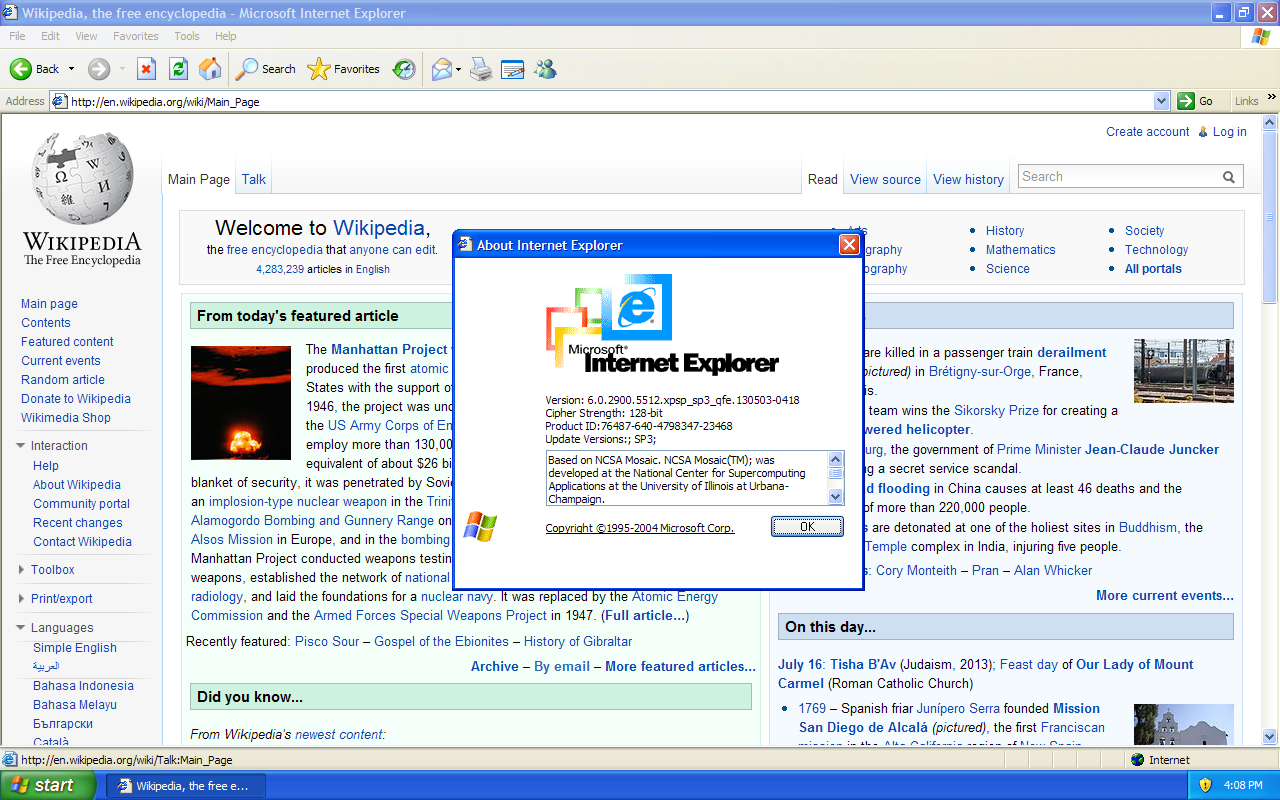This screenshot has height=800, width=1280.
Task: Click the Log in link
Action: pyautogui.click(x=1229, y=132)
